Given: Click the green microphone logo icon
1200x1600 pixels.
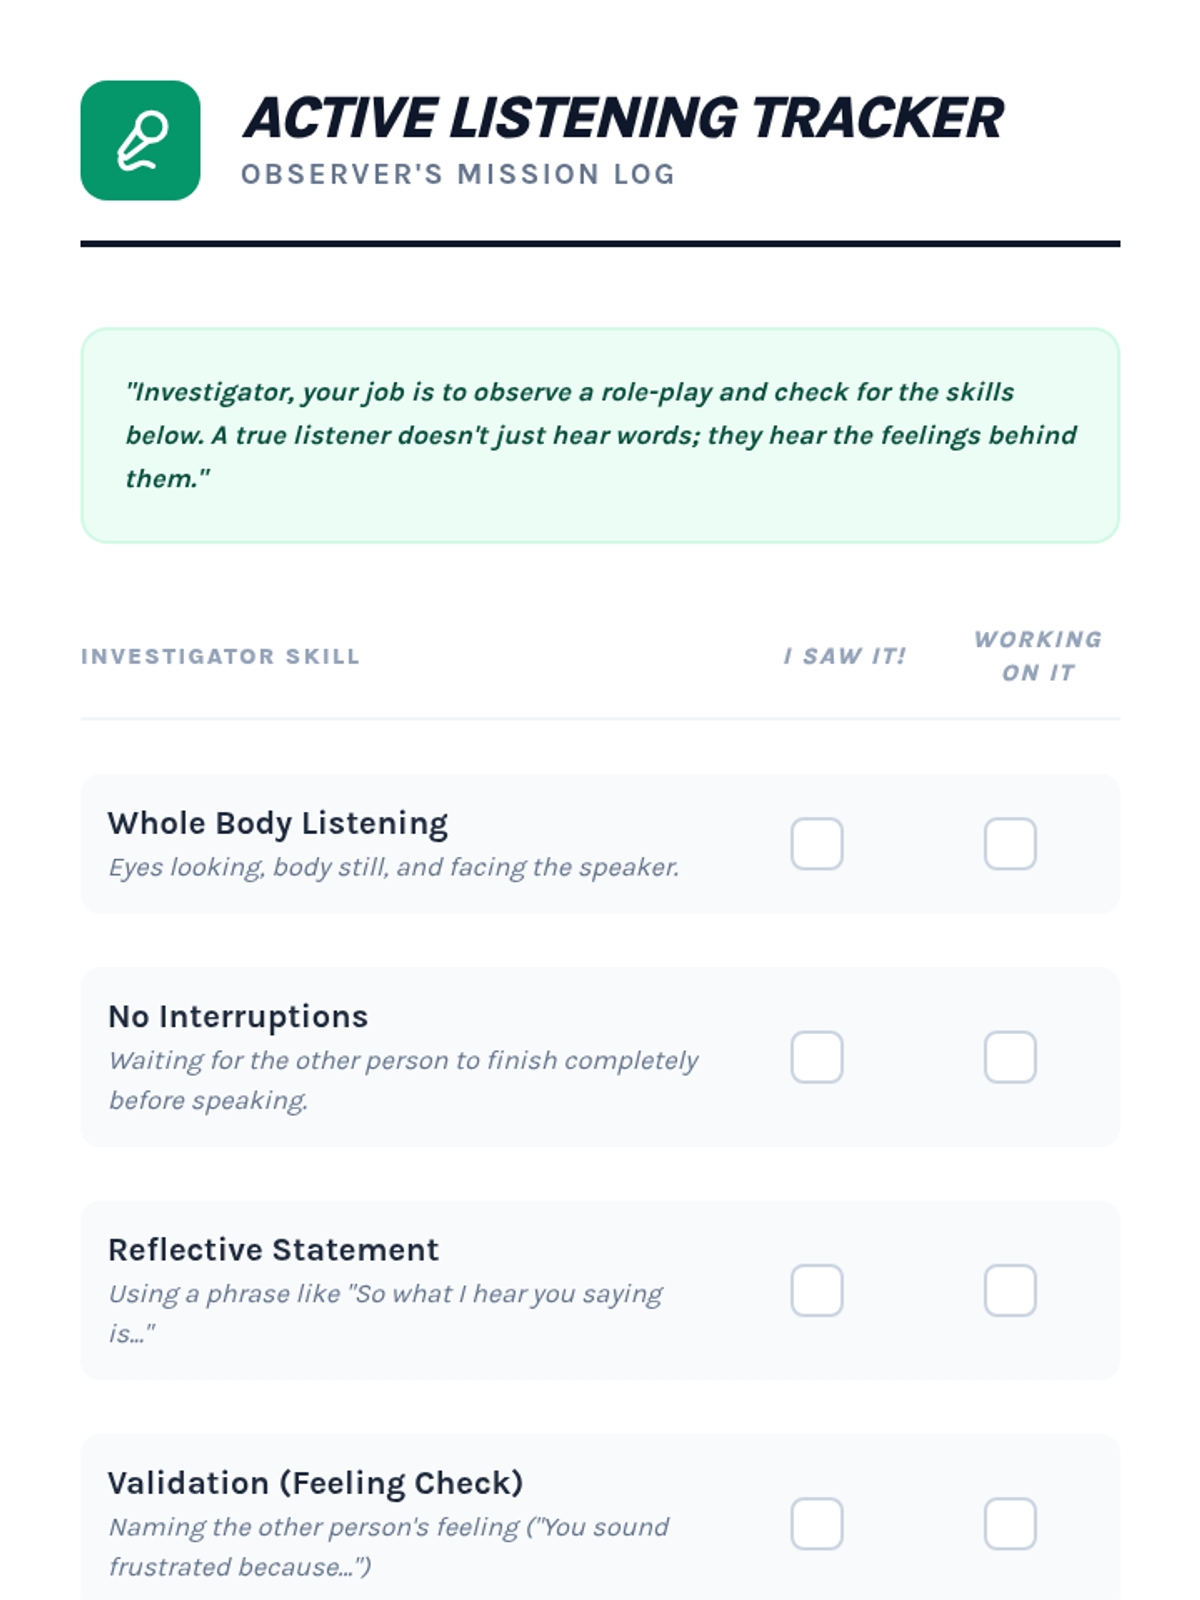Looking at the screenshot, I should [x=140, y=140].
